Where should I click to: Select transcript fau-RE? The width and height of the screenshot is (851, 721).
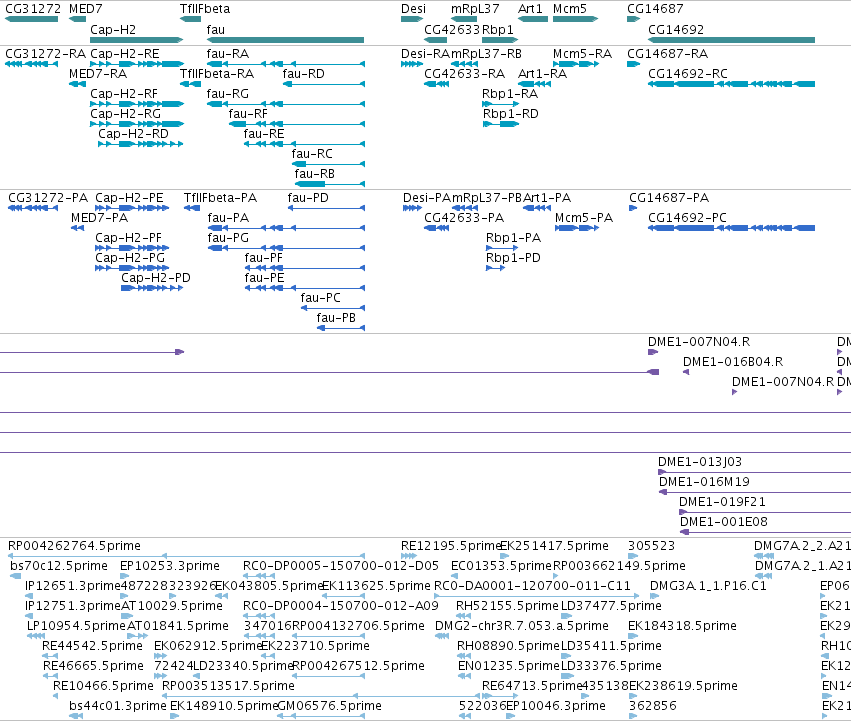[x=264, y=134]
